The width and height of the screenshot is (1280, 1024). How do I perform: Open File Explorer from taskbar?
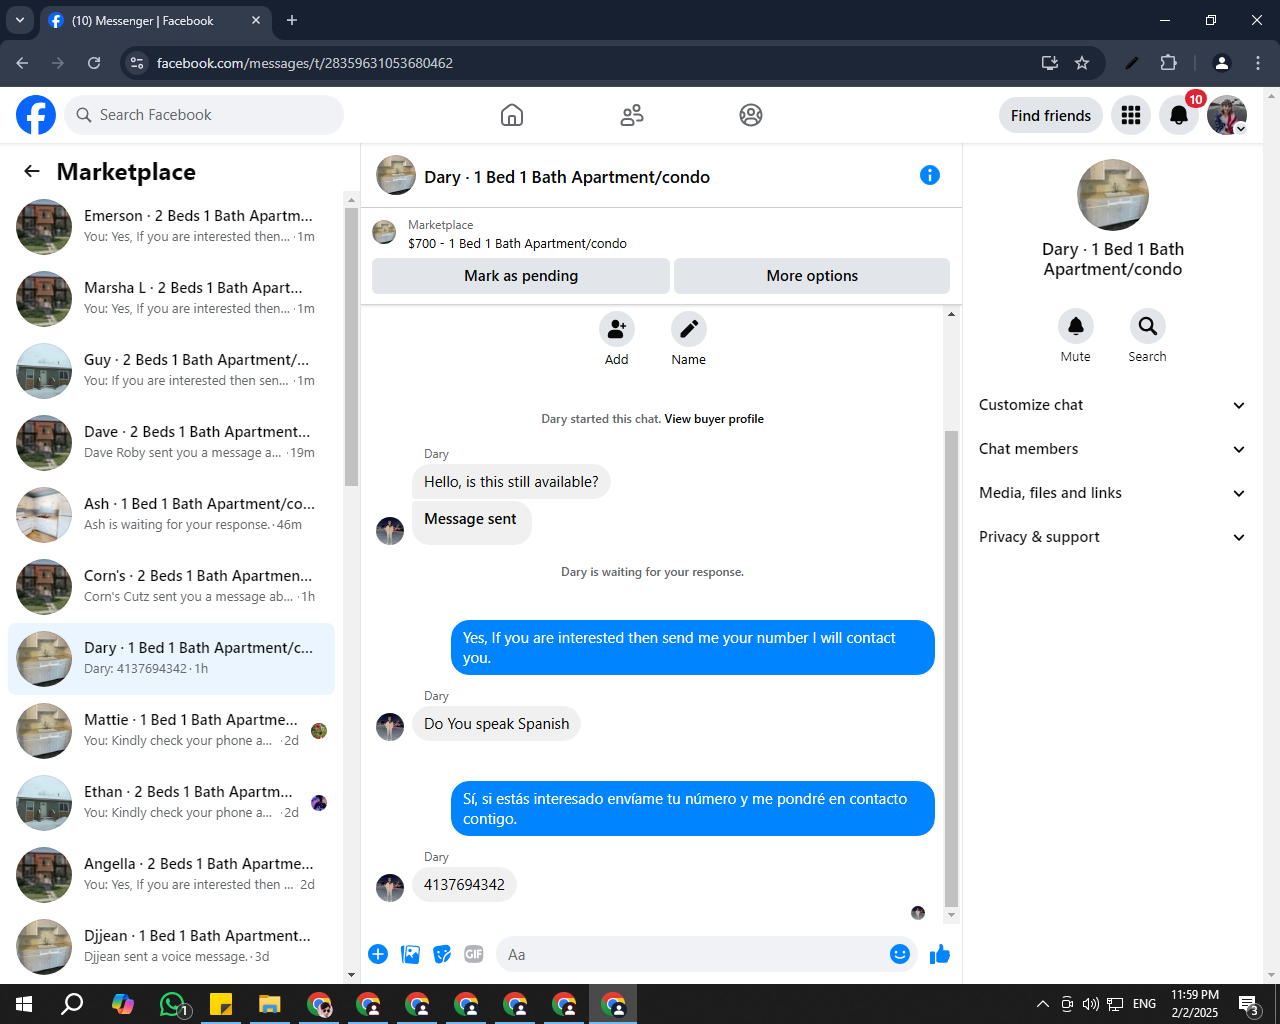[x=270, y=1003]
